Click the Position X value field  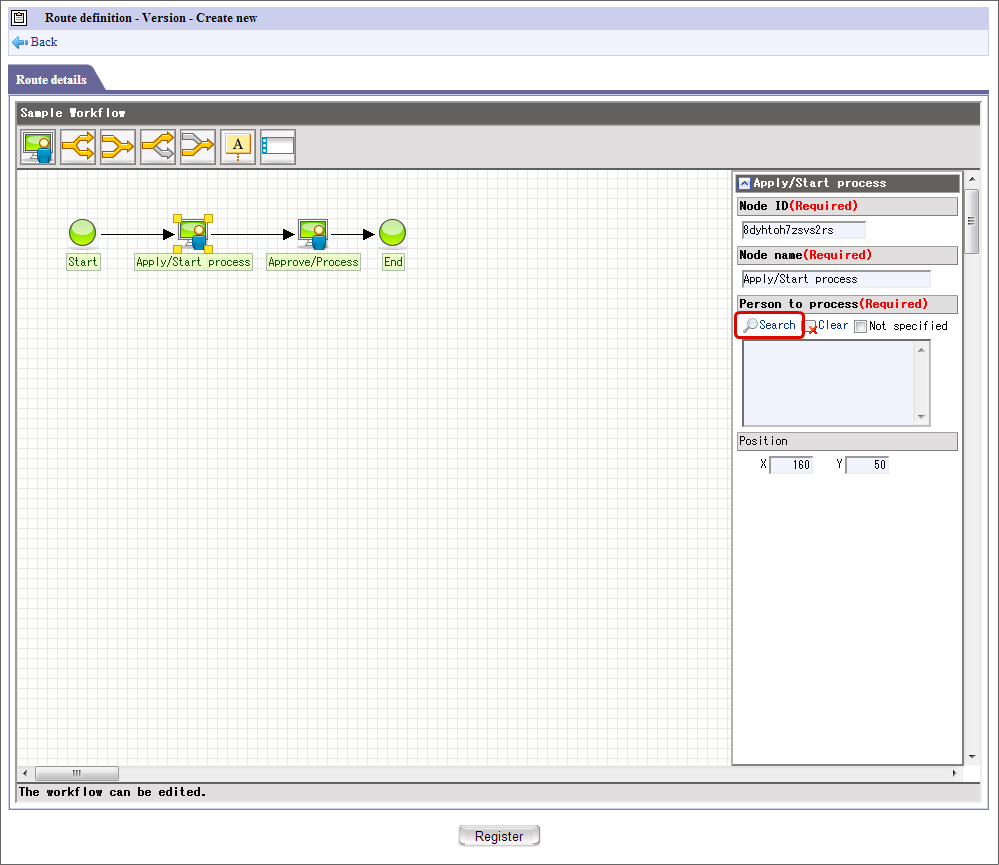tap(791, 465)
